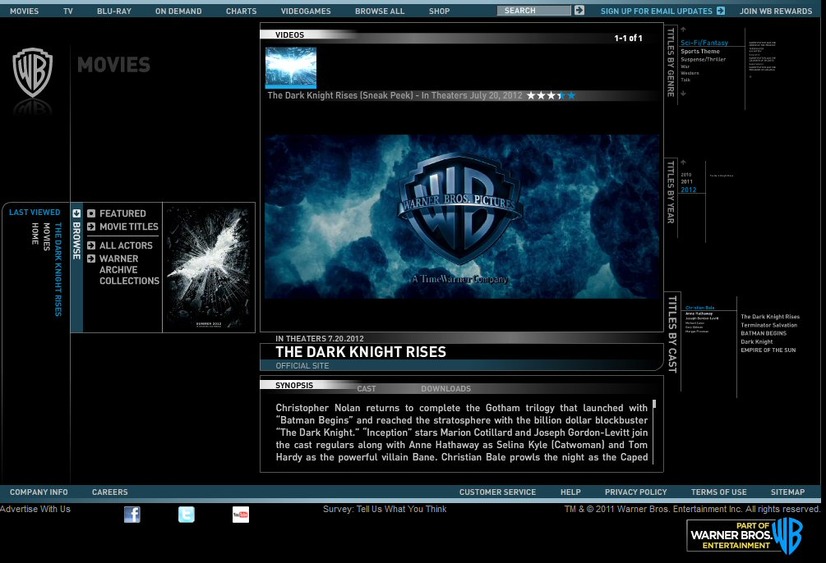826x563 pixels.
Task: Open the Blu-ray menu item
Action: pyautogui.click(x=114, y=11)
